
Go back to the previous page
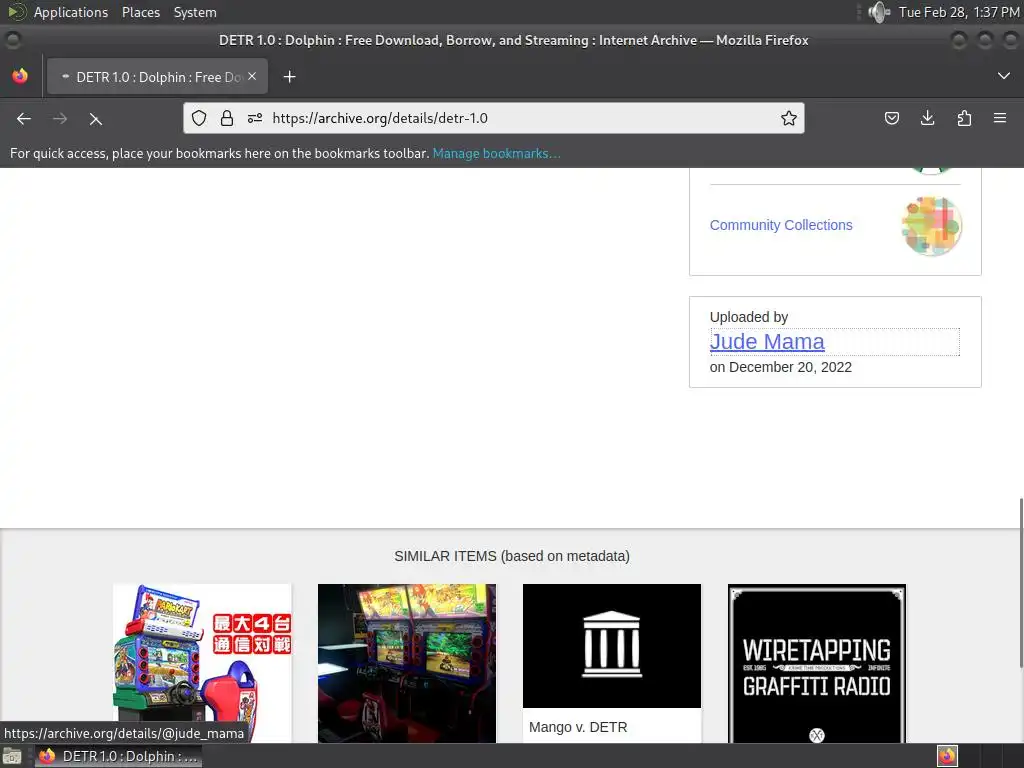[x=24, y=119]
